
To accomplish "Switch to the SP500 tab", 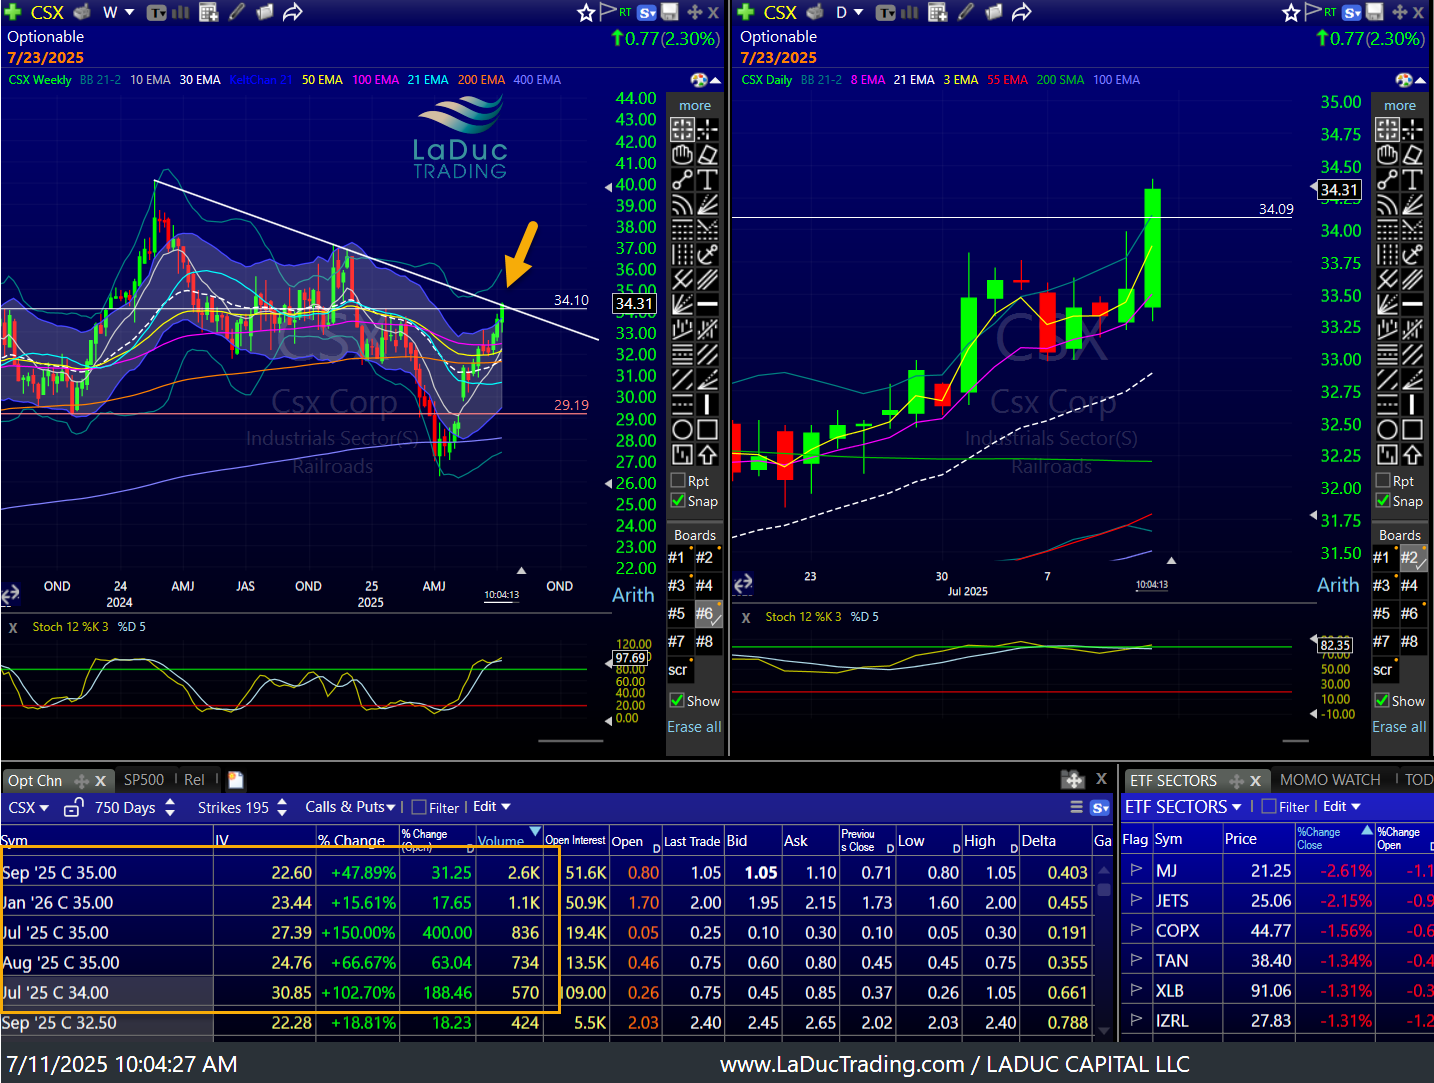I will 144,780.
